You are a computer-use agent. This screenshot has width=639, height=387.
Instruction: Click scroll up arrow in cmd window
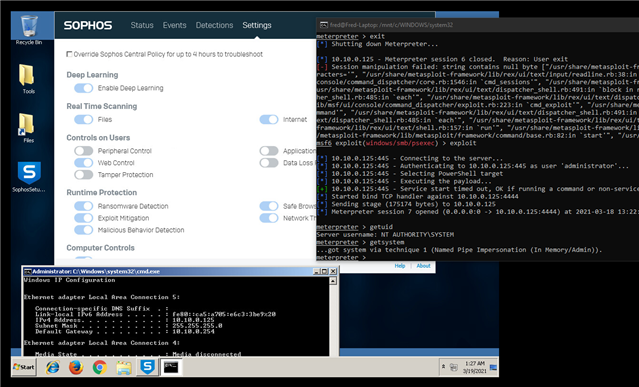coord(333,281)
